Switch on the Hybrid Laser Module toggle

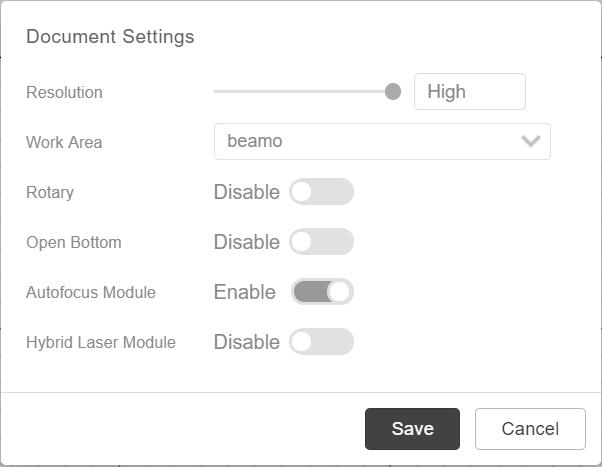point(321,342)
